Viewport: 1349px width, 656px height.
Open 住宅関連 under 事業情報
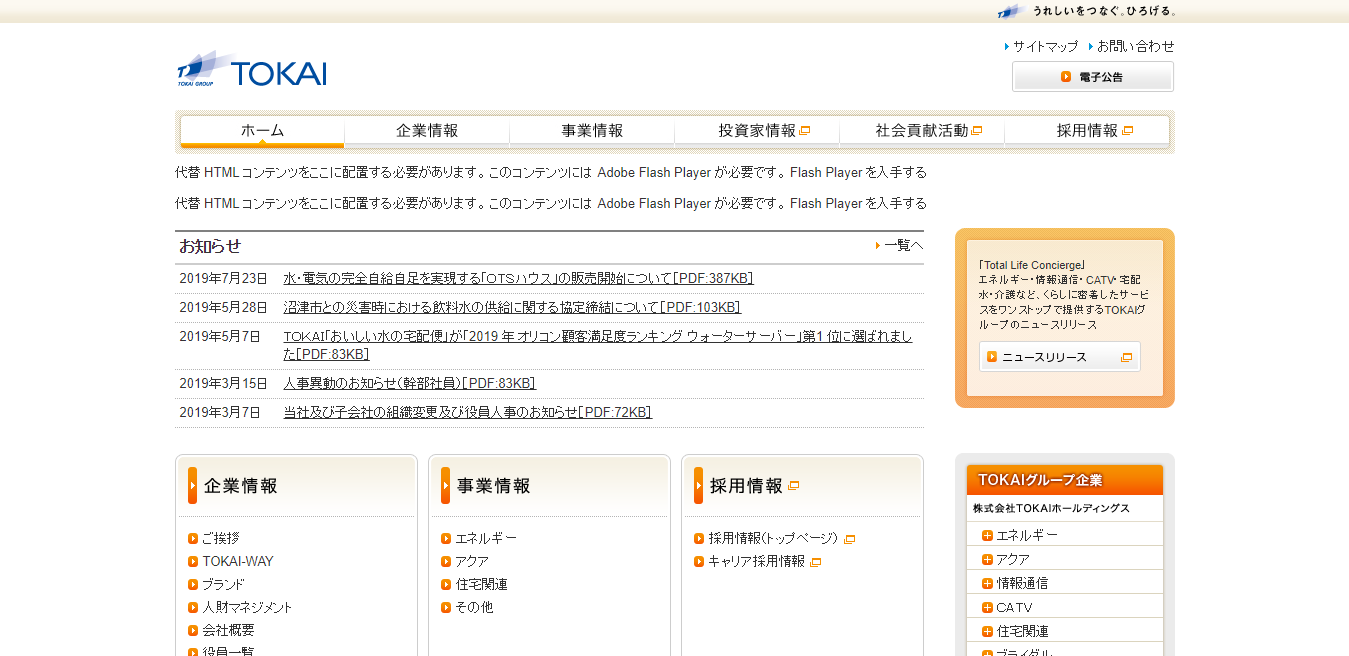point(481,584)
